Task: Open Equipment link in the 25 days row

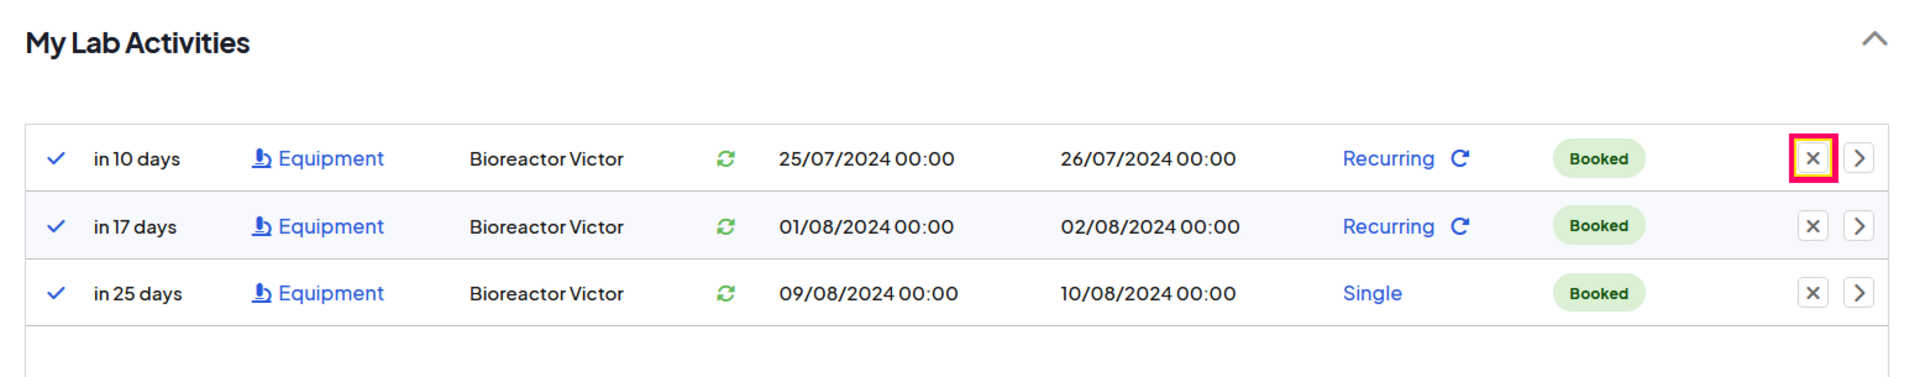Action: (x=317, y=293)
